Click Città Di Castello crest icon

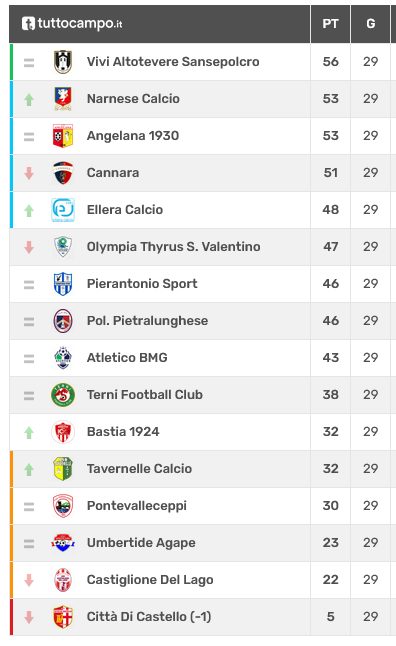63,617
